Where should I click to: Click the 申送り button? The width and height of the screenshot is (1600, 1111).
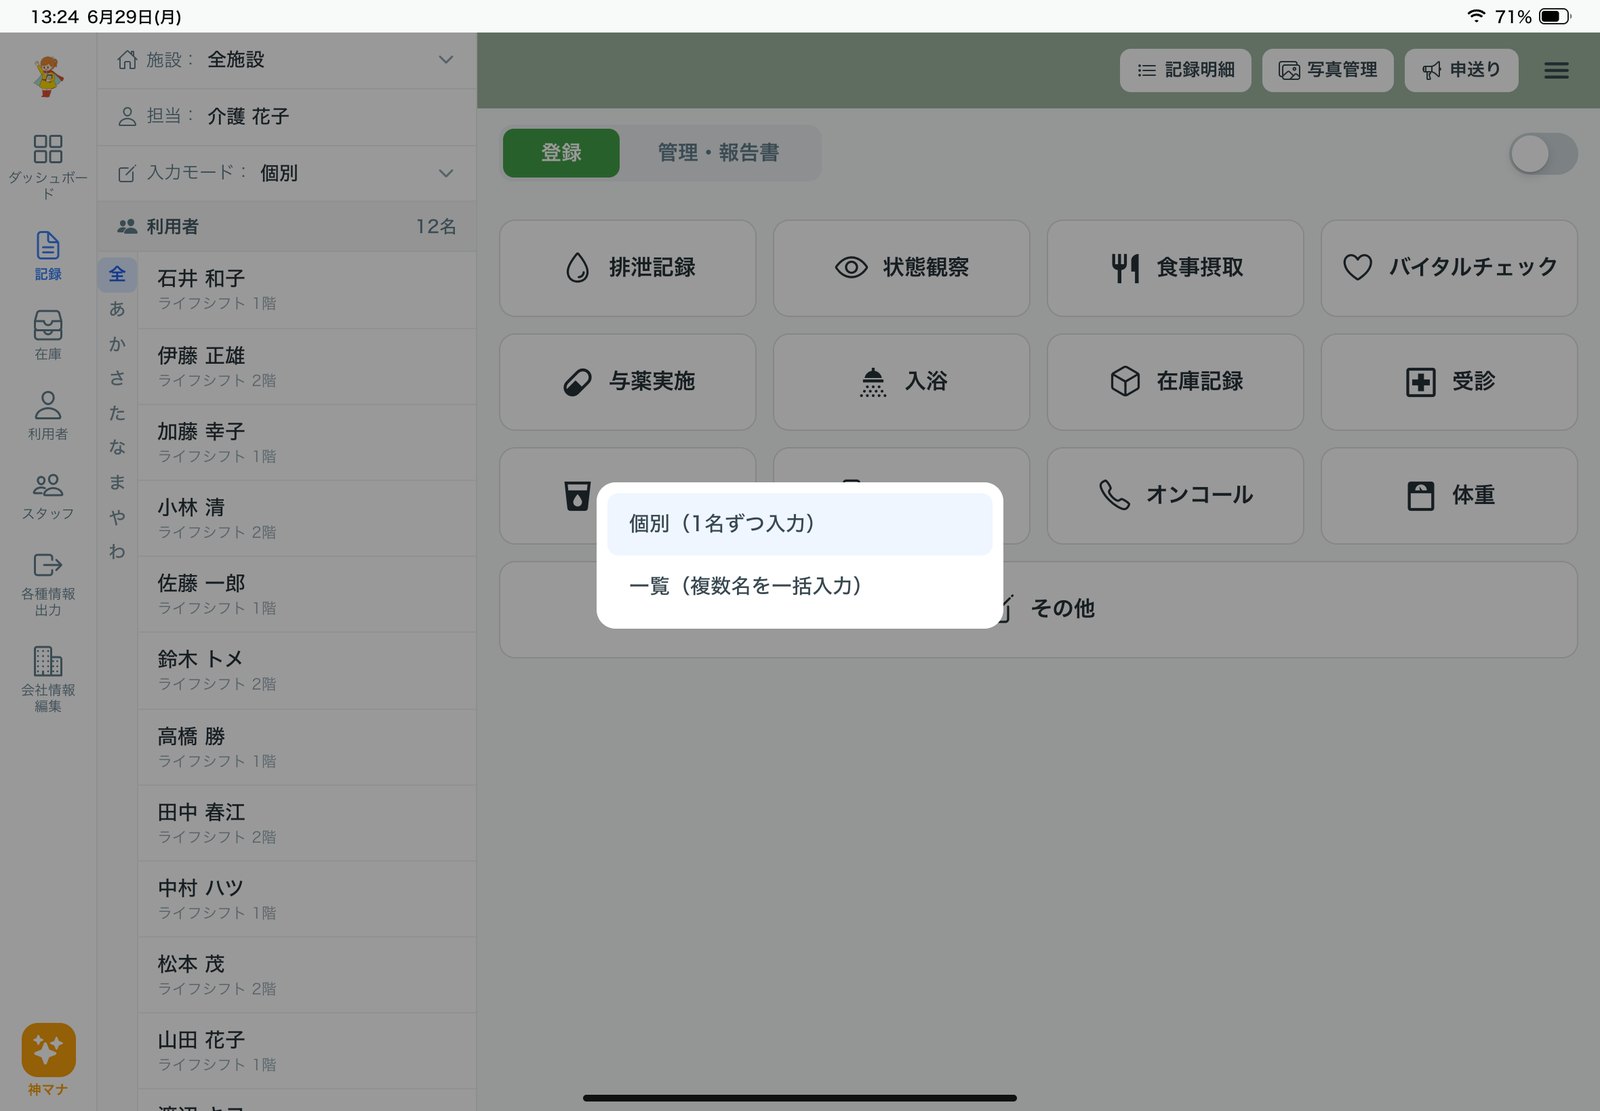pyautogui.click(x=1461, y=70)
